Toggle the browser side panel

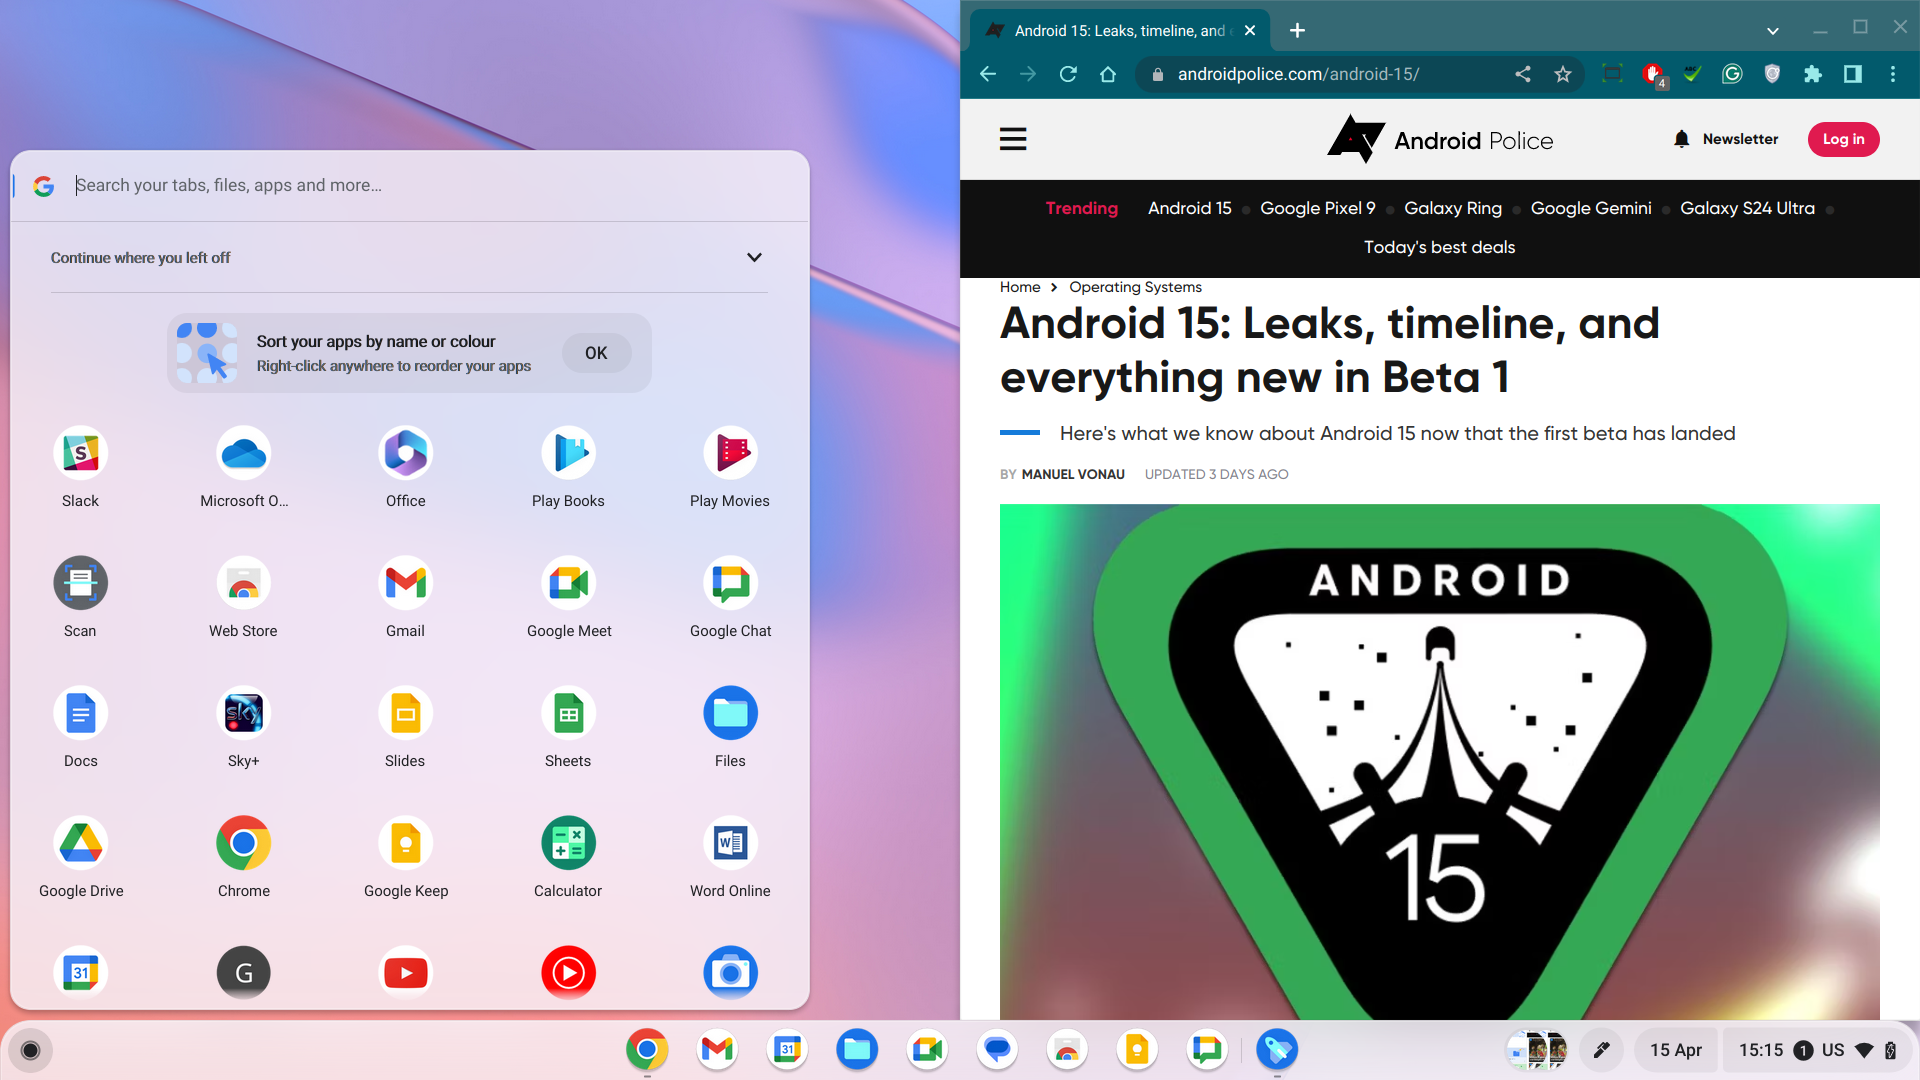pos(1852,74)
